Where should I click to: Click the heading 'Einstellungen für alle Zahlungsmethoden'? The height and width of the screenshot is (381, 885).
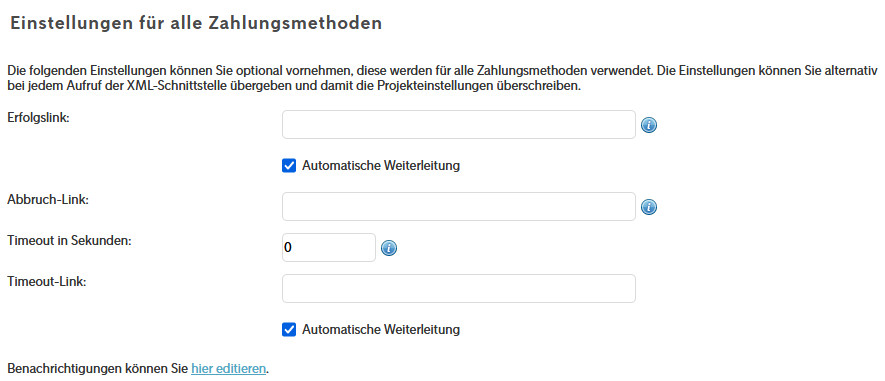196,24
